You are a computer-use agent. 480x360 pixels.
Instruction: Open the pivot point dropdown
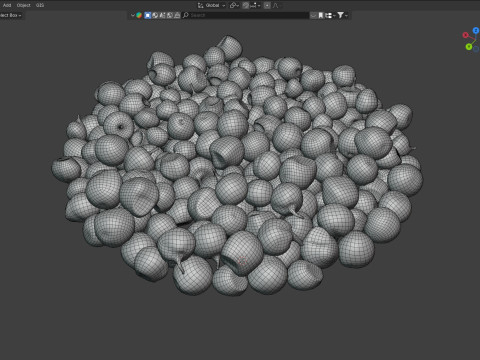tap(234, 5)
